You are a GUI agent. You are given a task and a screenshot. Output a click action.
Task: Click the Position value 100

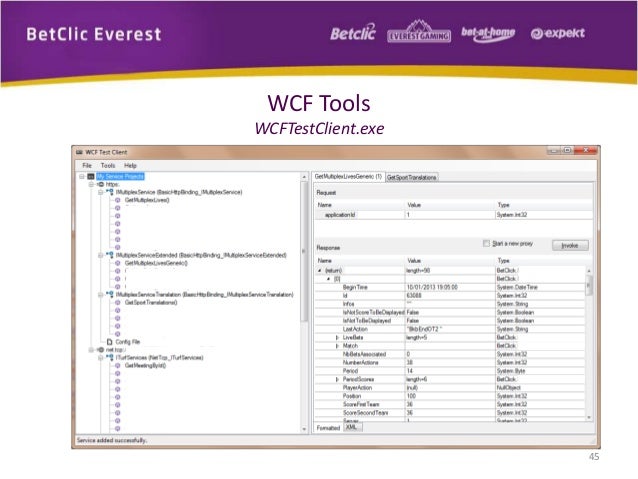[x=411, y=396]
